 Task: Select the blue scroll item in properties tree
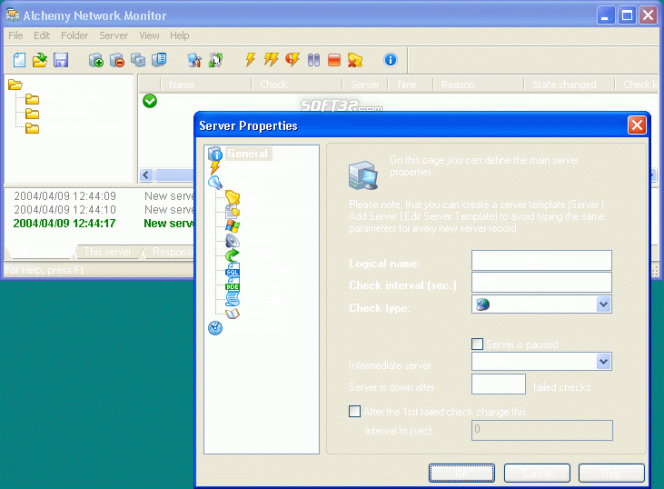(x=232, y=299)
